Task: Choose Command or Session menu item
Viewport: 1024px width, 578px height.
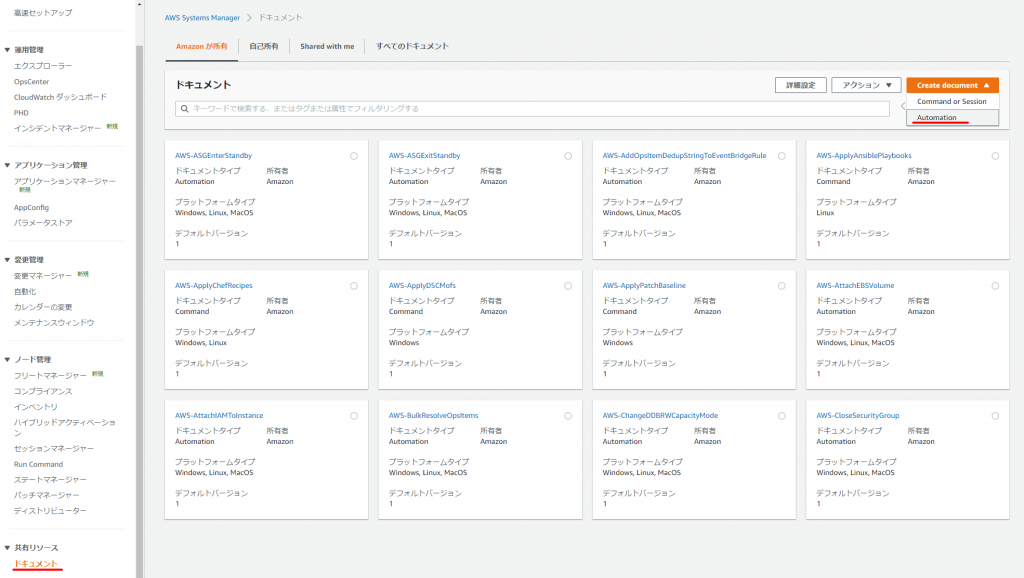Action: click(952, 101)
